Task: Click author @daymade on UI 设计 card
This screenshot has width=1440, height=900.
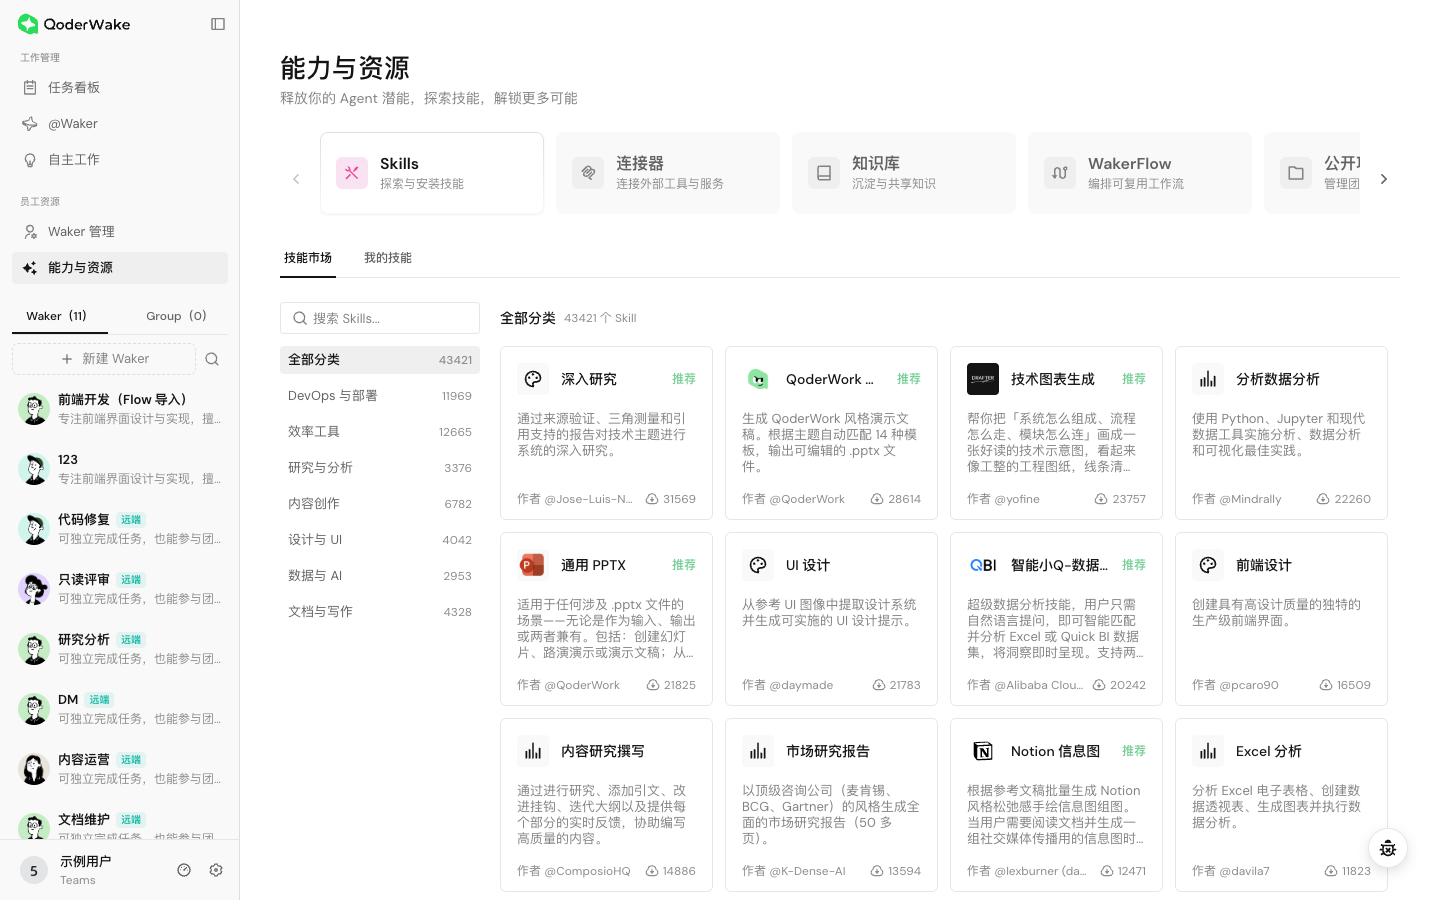Action: [x=787, y=685]
